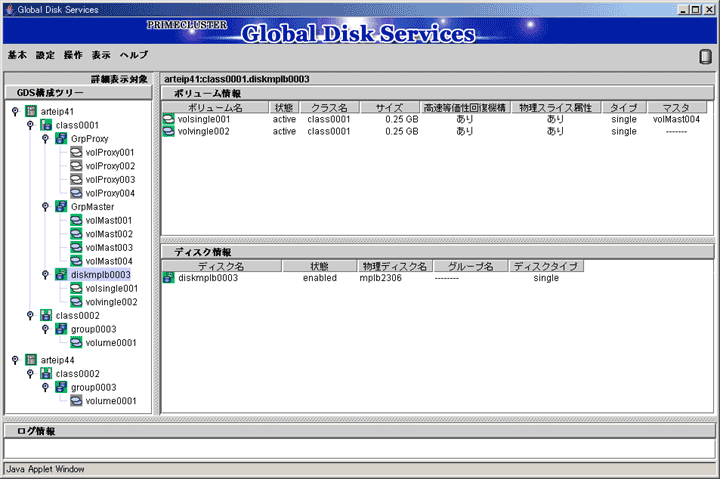This screenshot has height=479, width=720.
Task: Click the volume0001 icon under arteip44
Action: [x=76, y=400]
